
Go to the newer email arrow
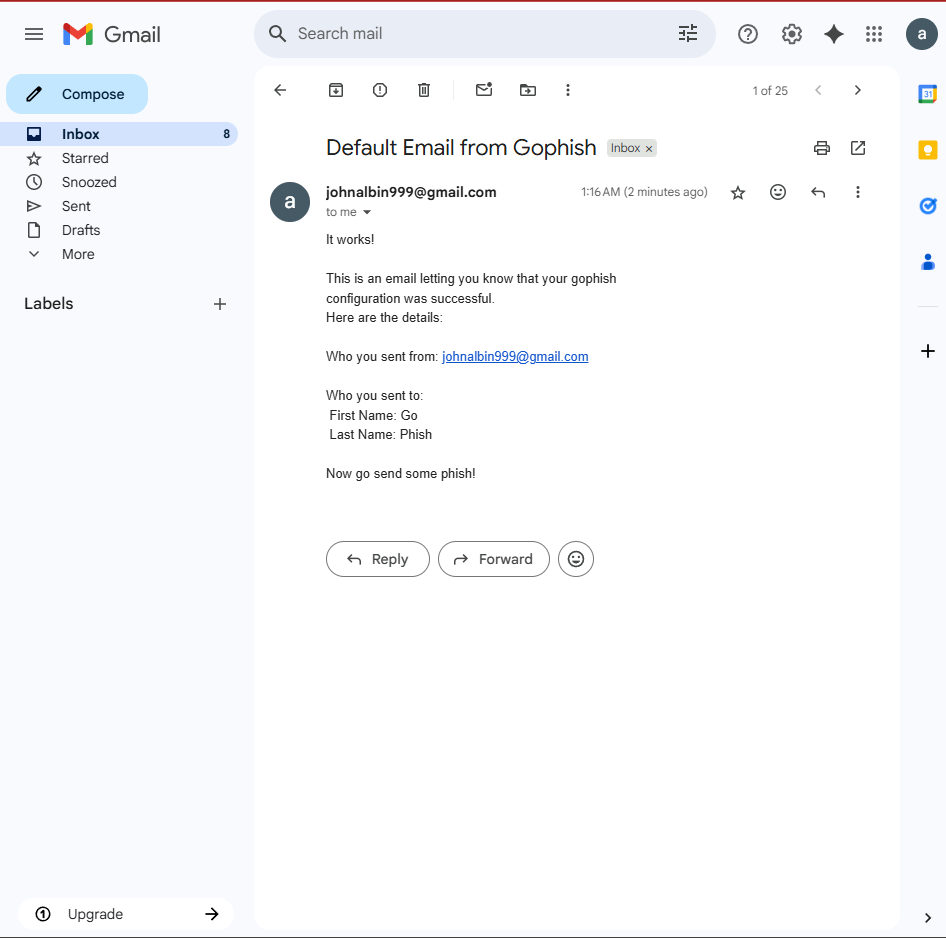(818, 90)
